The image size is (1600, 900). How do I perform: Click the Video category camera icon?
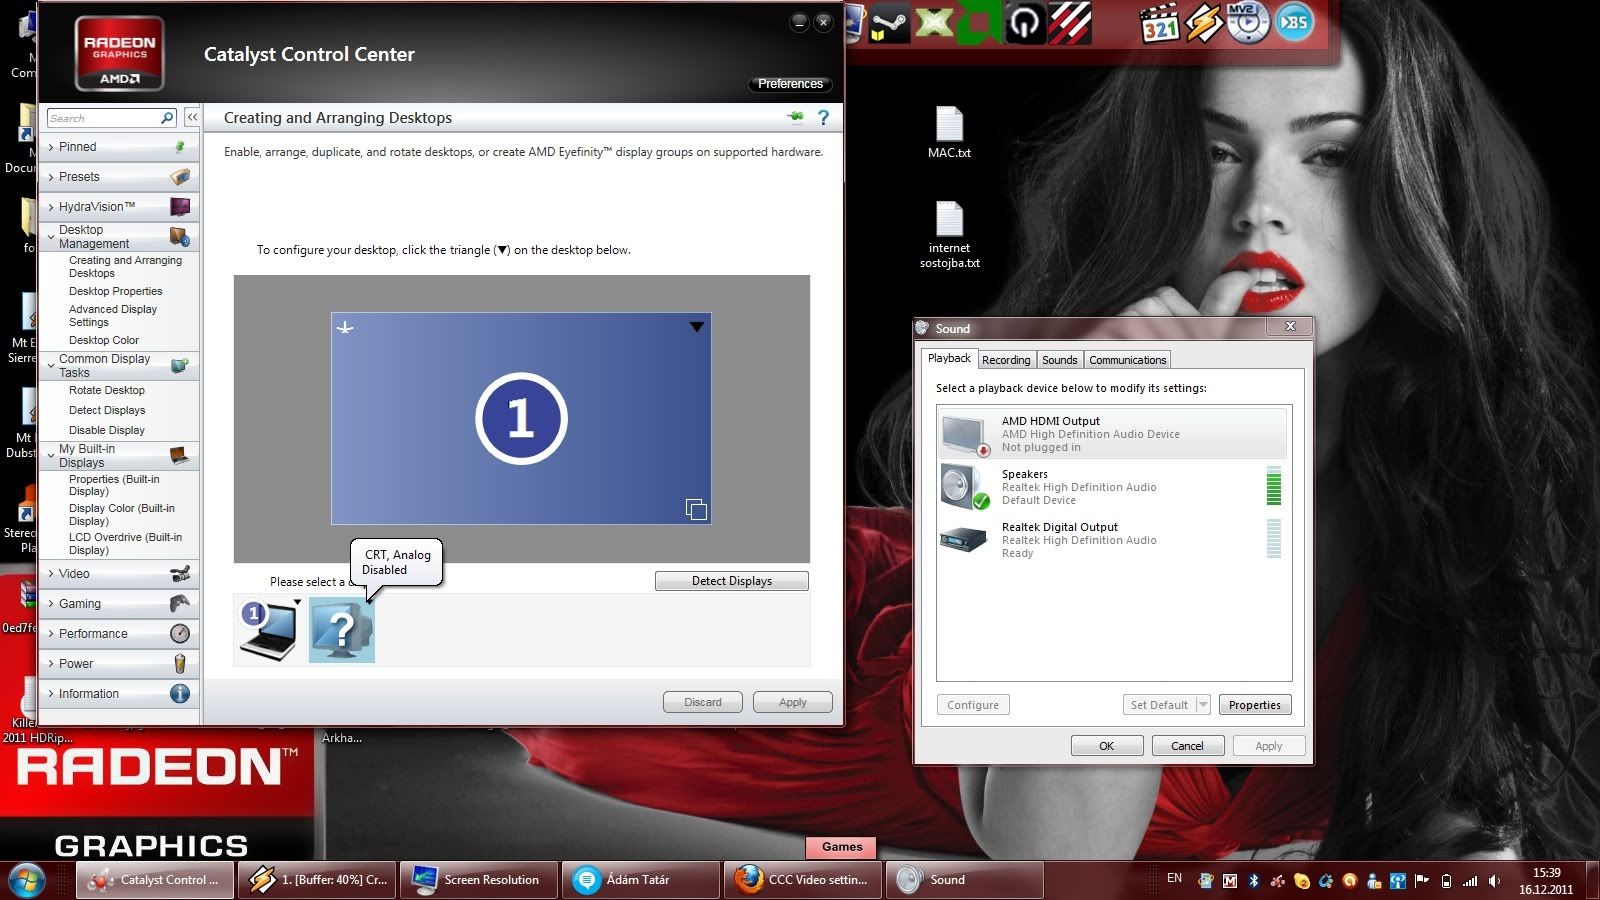[x=180, y=574]
